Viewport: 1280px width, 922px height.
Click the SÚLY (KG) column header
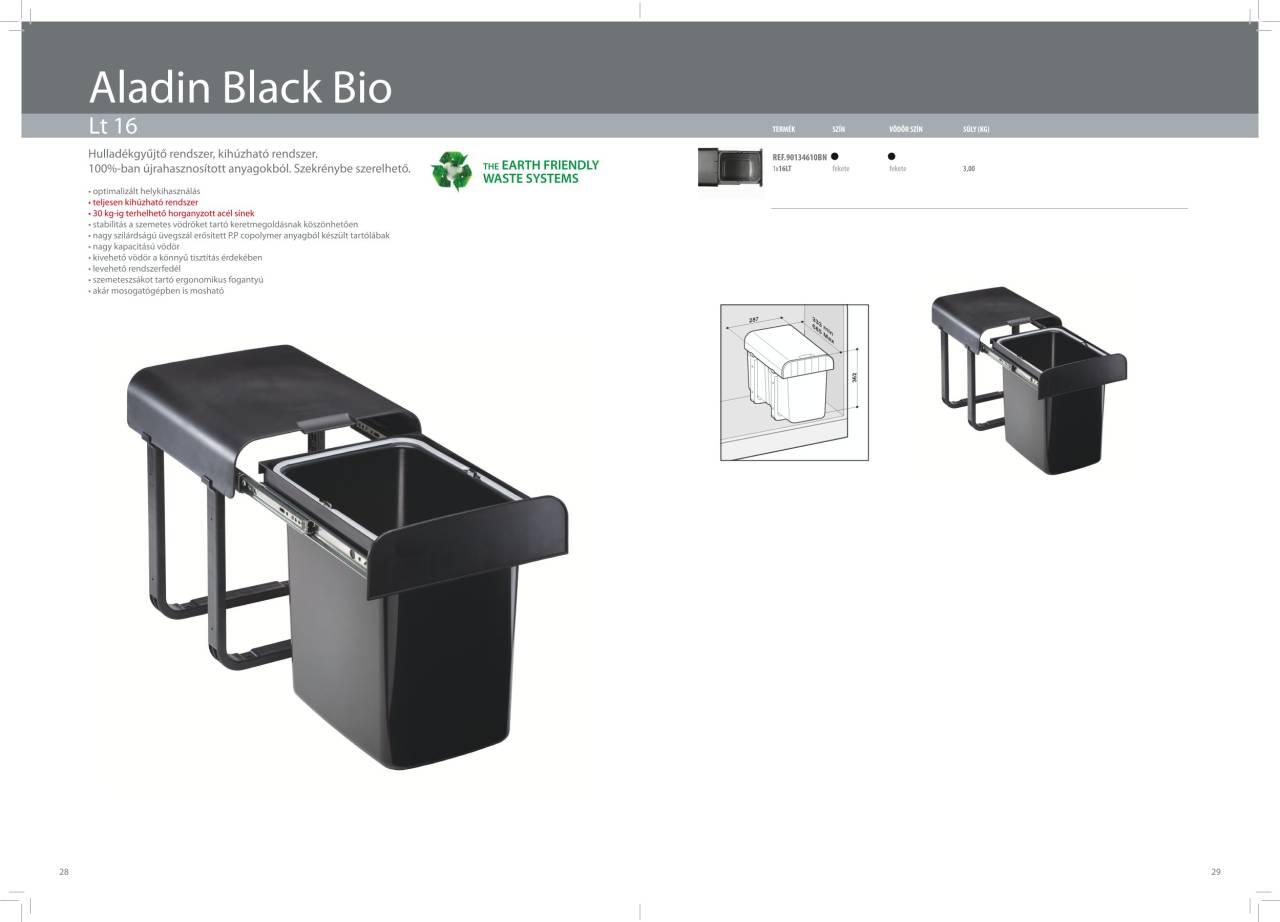(976, 130)
